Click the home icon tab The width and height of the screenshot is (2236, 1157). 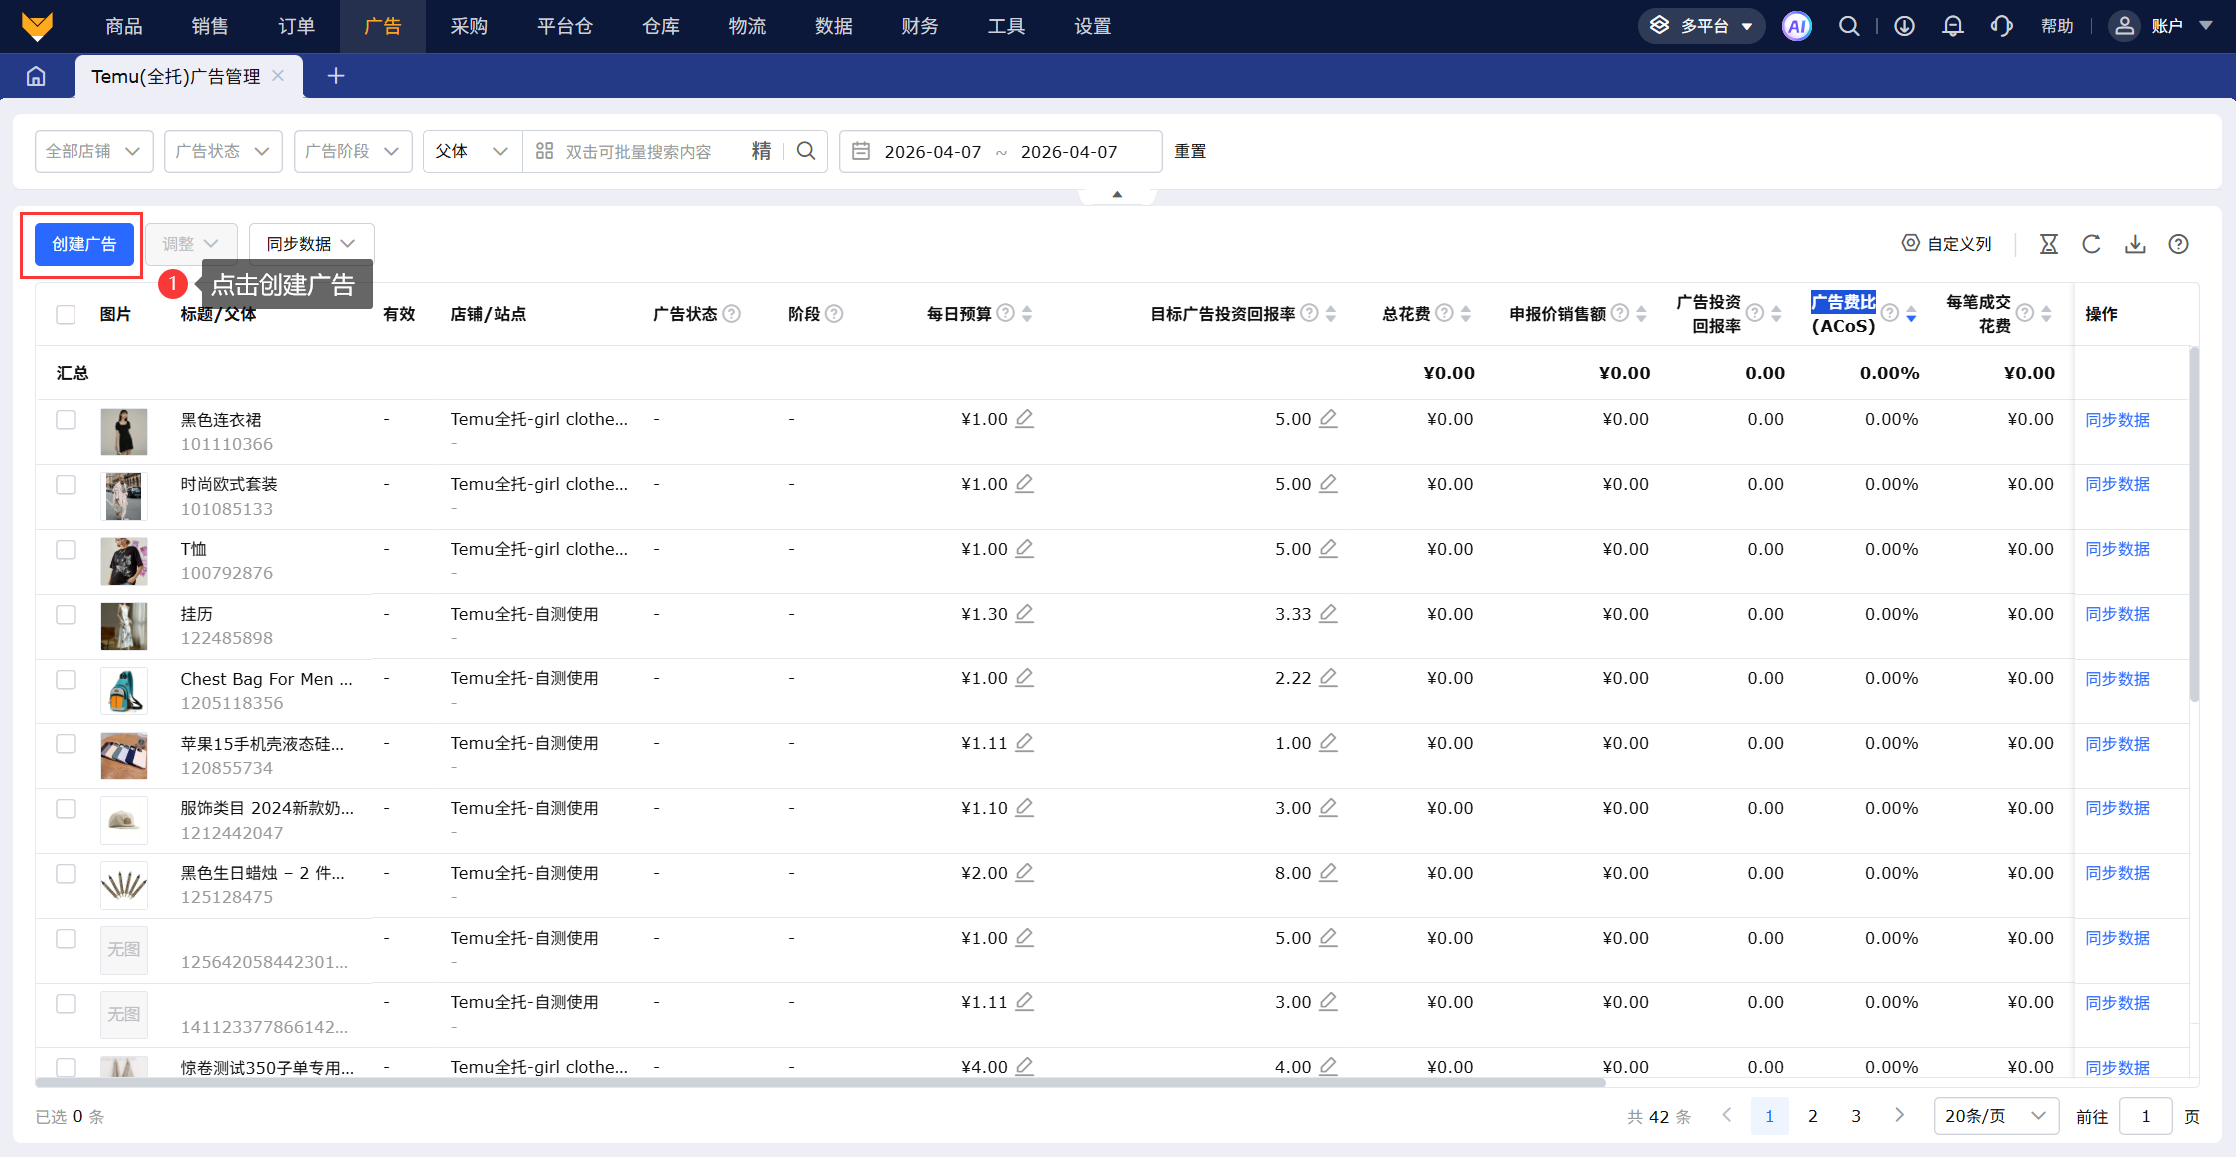tap(36, 76)
